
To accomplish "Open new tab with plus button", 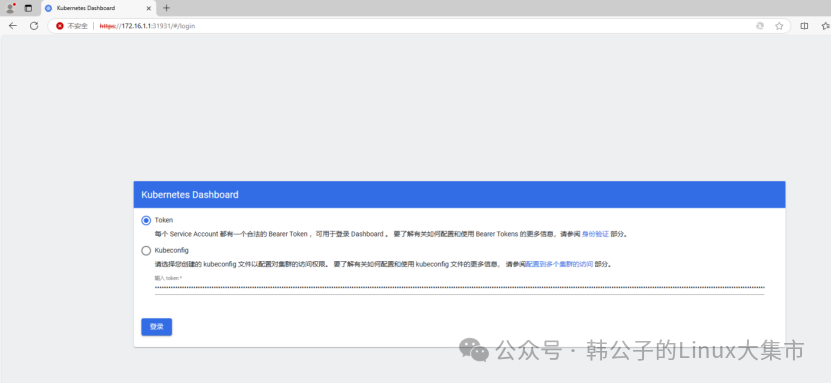I will coord(166,8).
